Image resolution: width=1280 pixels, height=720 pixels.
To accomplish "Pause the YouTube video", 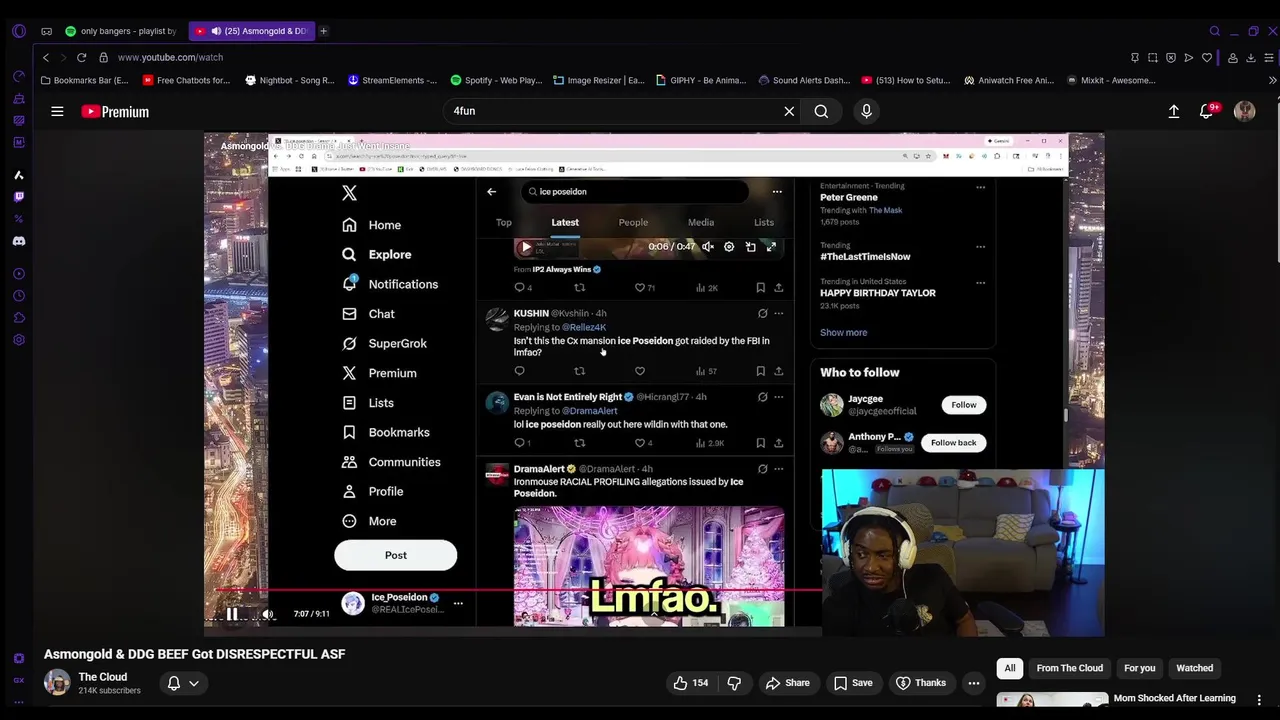I will pyautogui.click(x=231, y=614).
